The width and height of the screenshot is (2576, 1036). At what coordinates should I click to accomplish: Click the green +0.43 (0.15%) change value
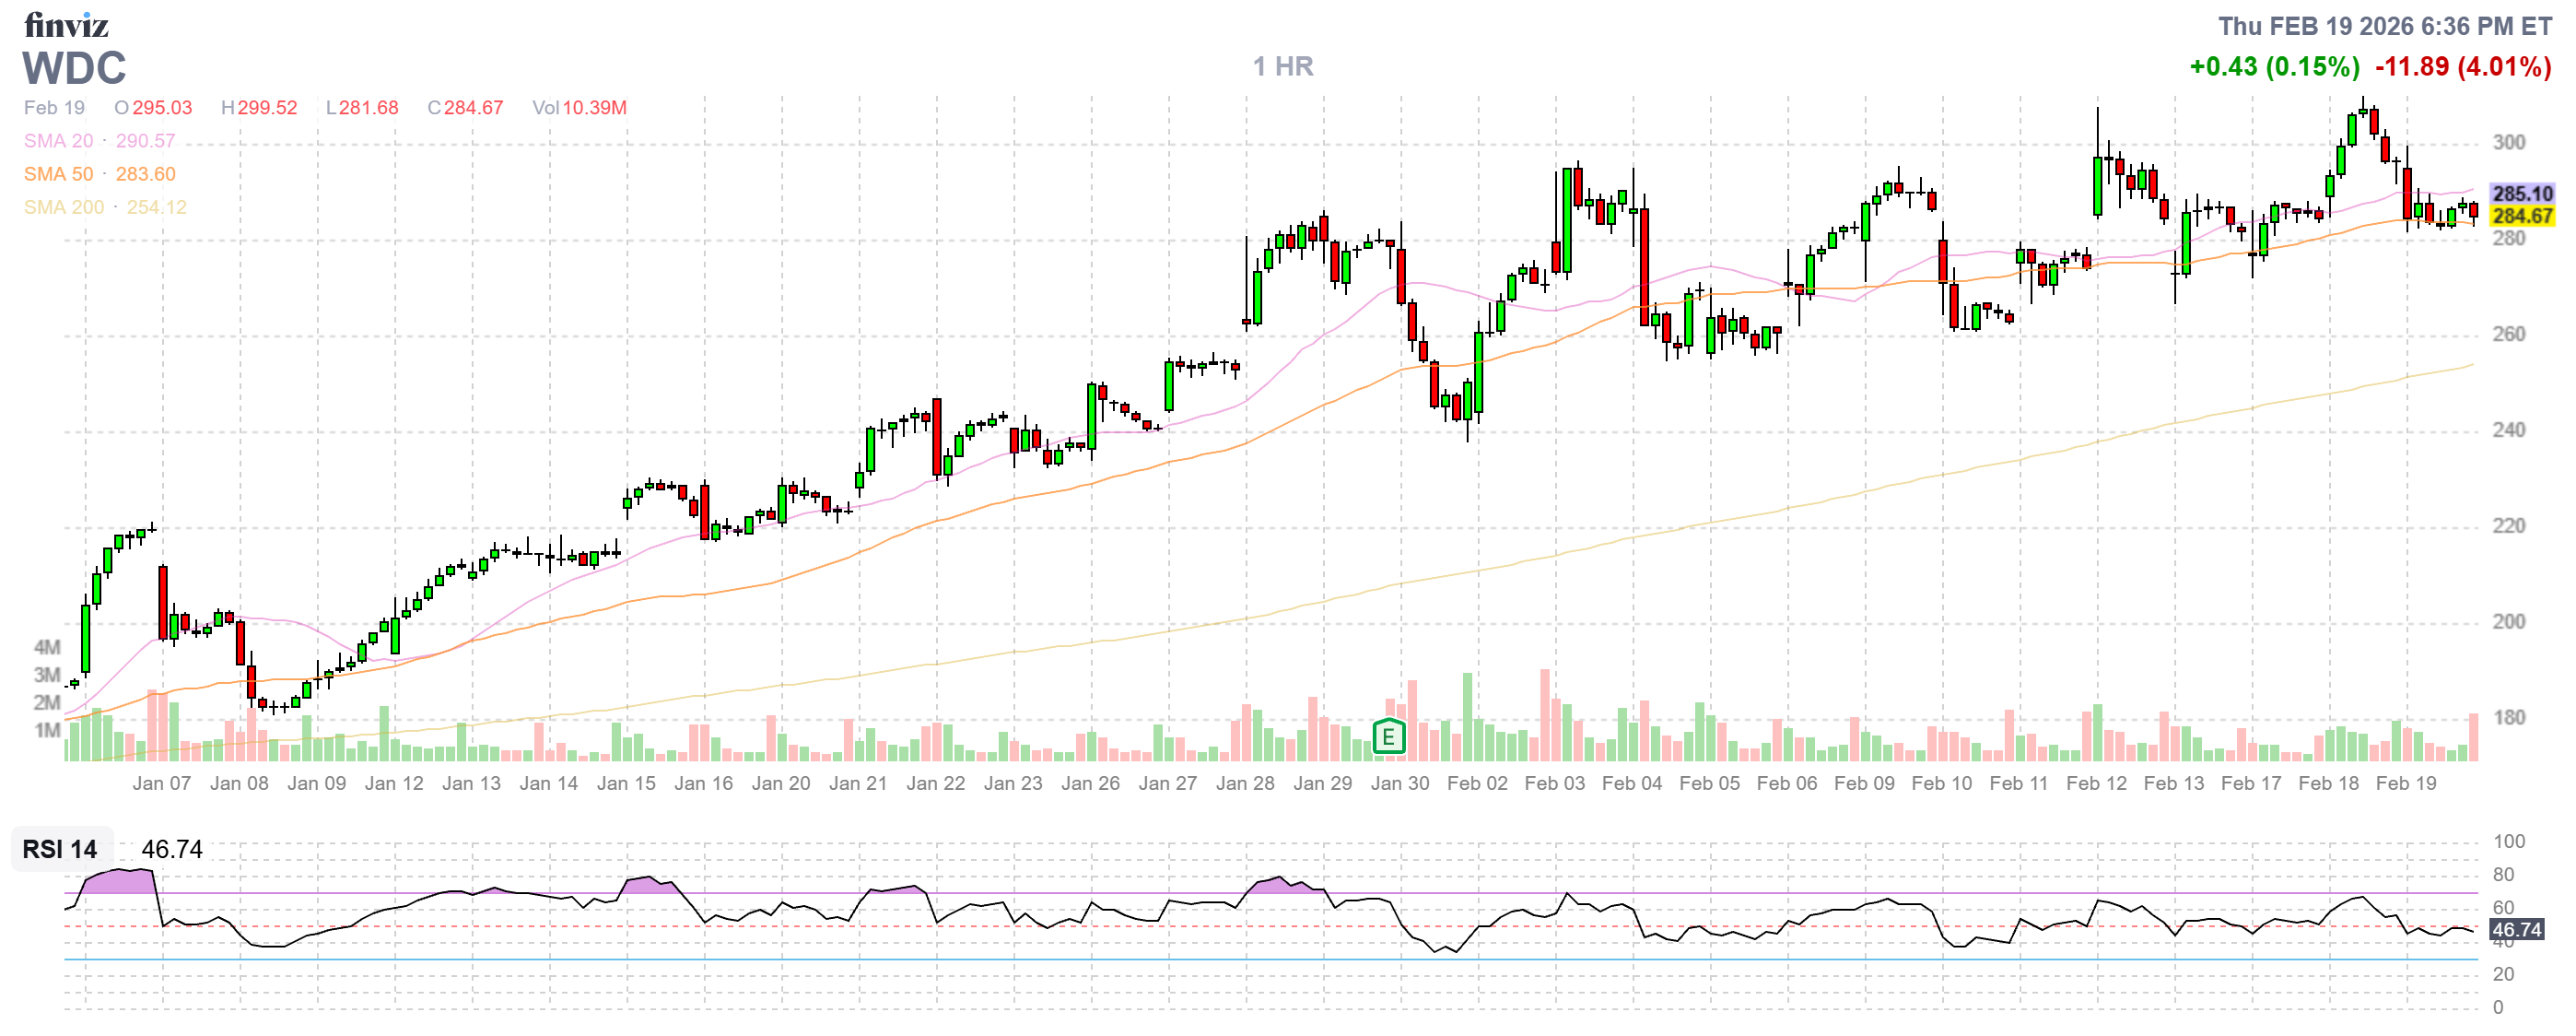[x=2274, y=67]
